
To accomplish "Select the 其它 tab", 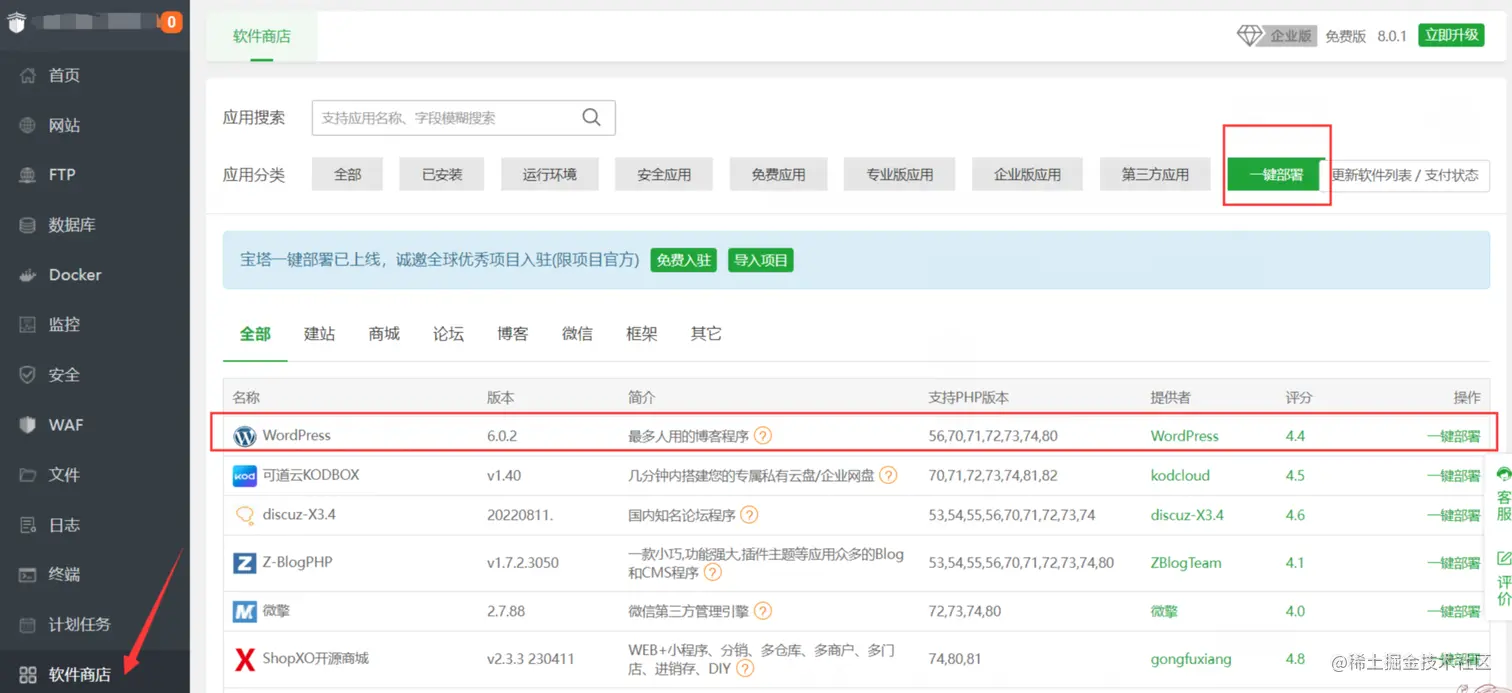I will coord(706,334).
